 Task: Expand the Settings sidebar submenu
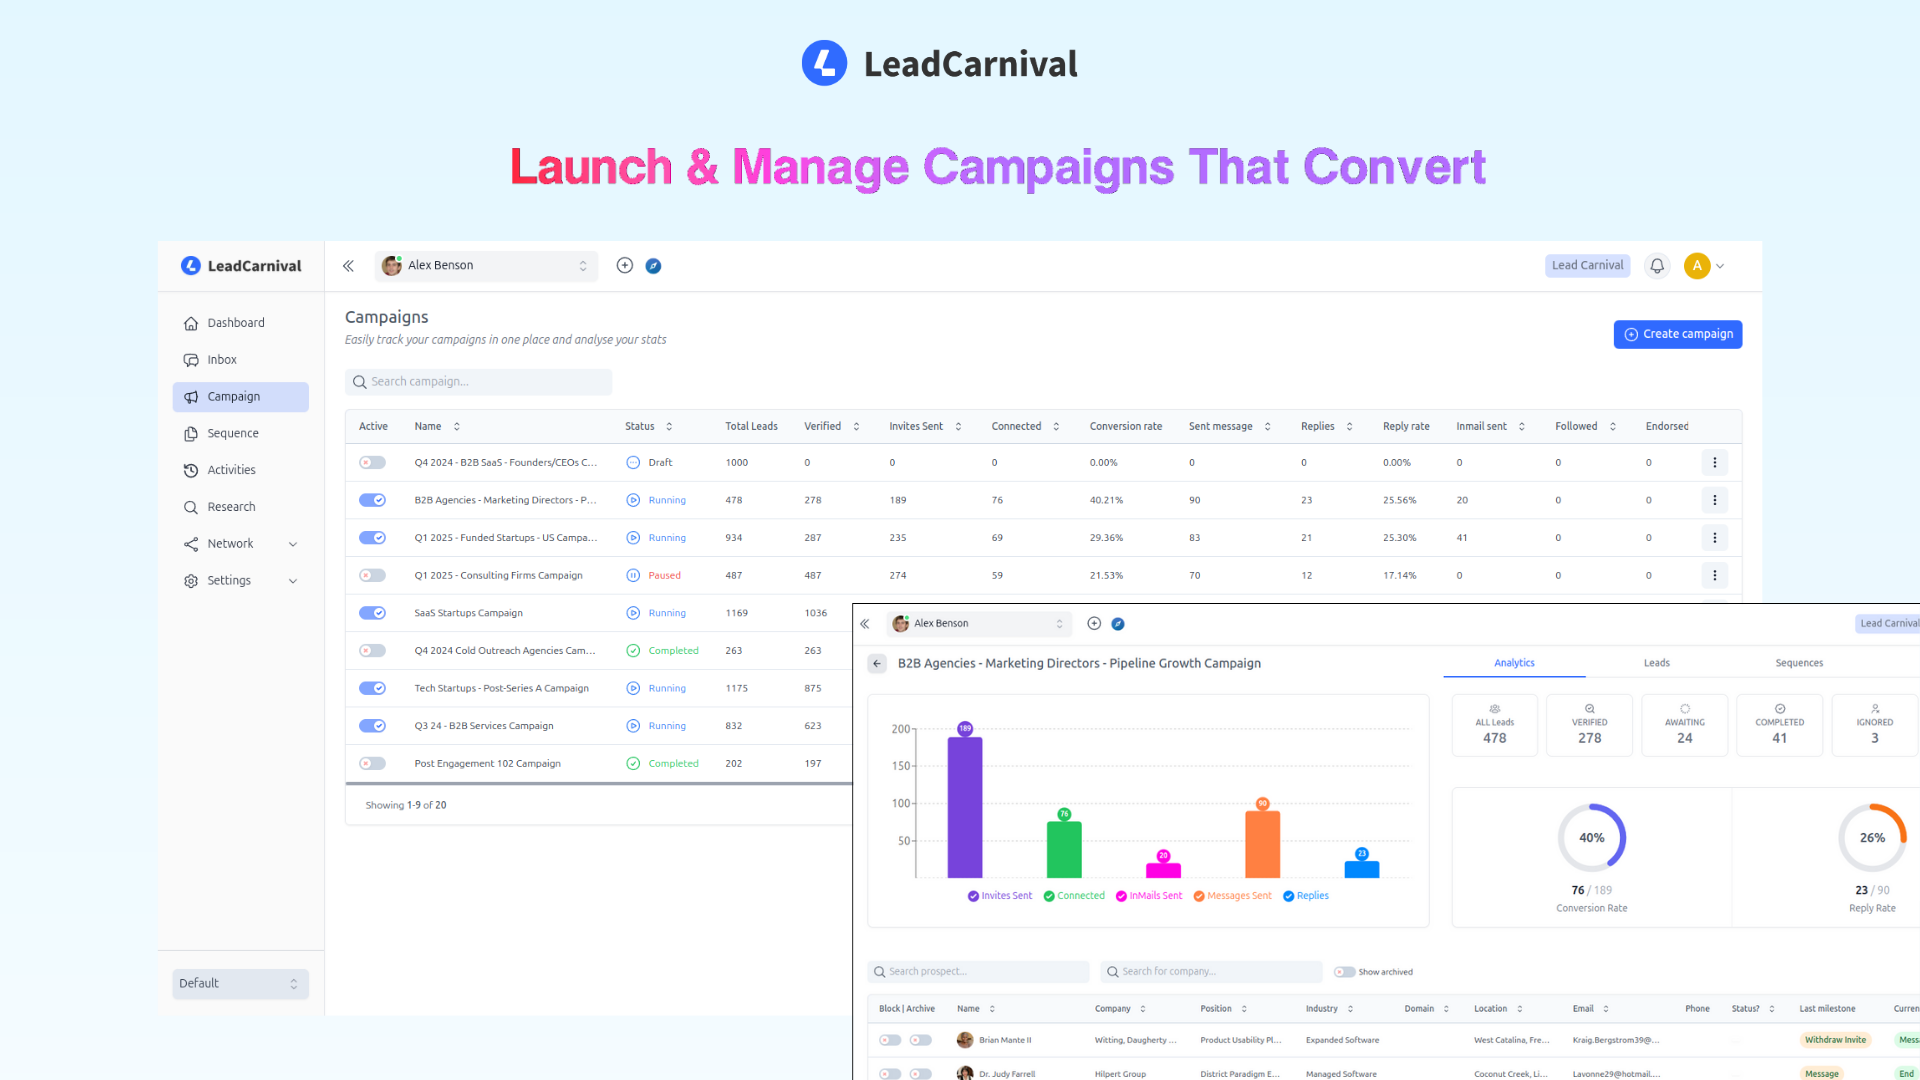(x=293, y=581)
